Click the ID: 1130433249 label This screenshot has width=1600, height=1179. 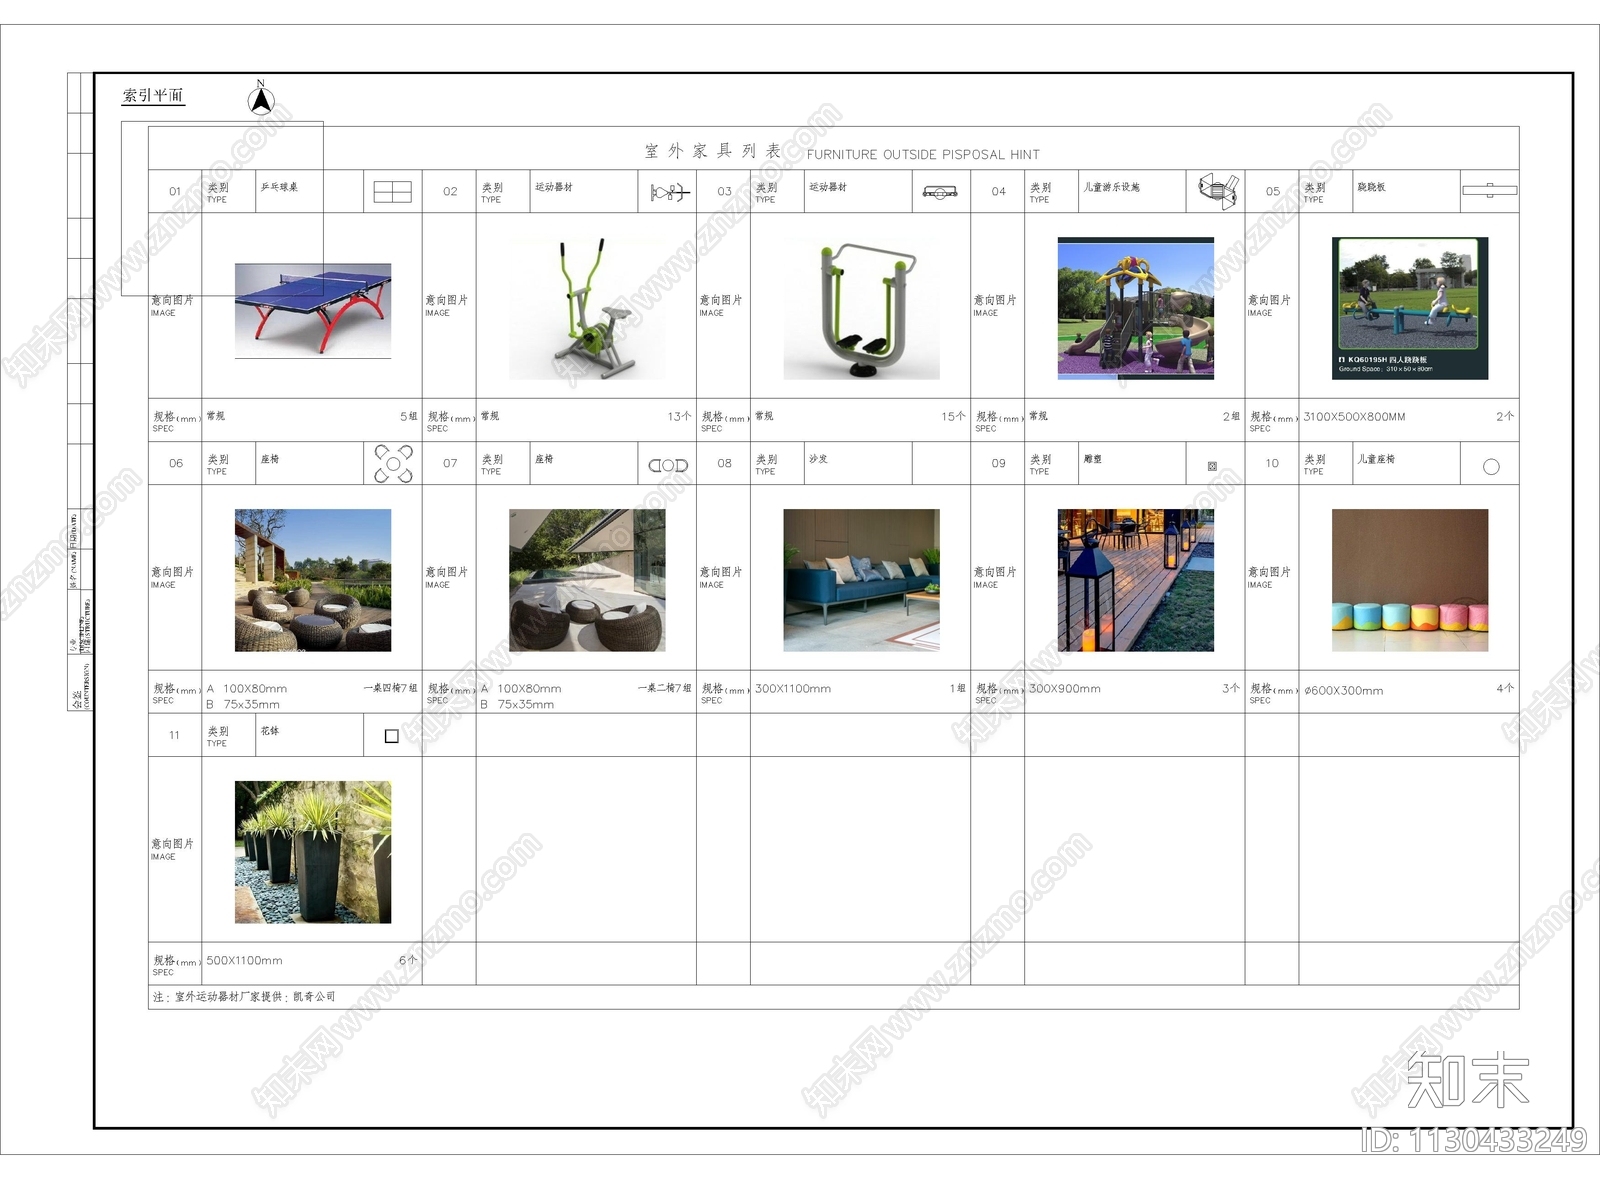1474,1140
